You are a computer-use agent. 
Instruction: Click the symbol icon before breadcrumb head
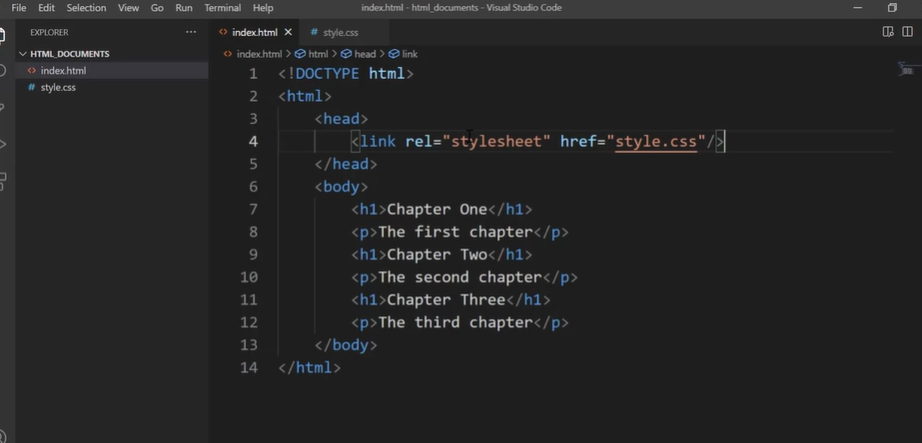[x=346, y=54]
